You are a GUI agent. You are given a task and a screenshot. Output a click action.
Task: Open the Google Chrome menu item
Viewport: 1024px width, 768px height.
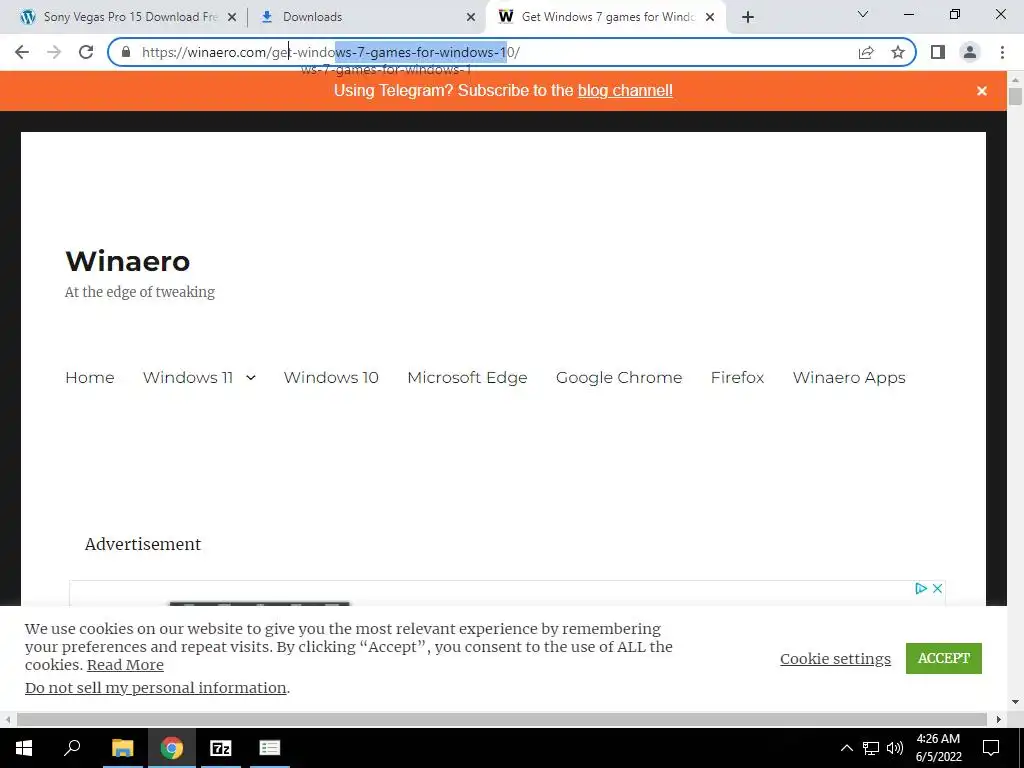click(x=619, y=377)
